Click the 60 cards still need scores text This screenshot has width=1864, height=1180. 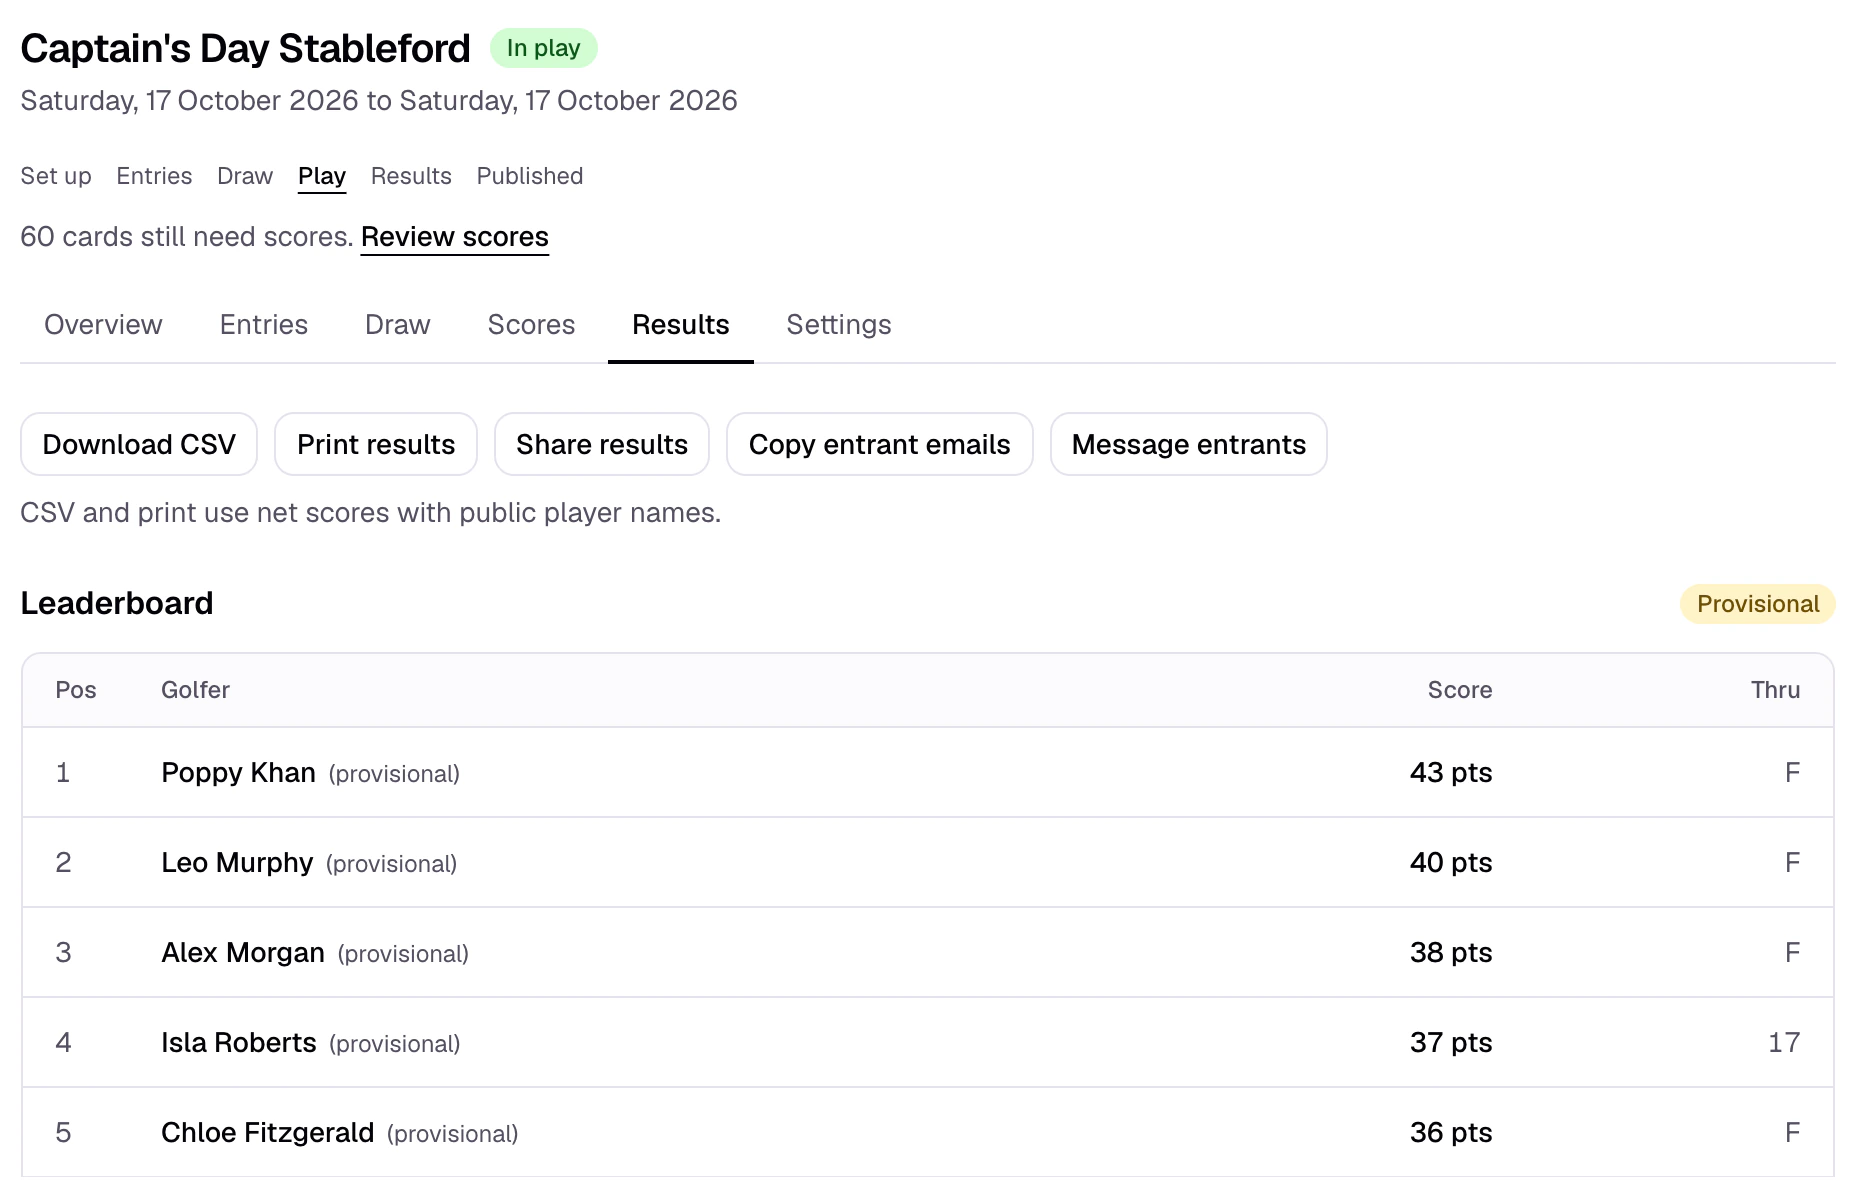[187, 237]
